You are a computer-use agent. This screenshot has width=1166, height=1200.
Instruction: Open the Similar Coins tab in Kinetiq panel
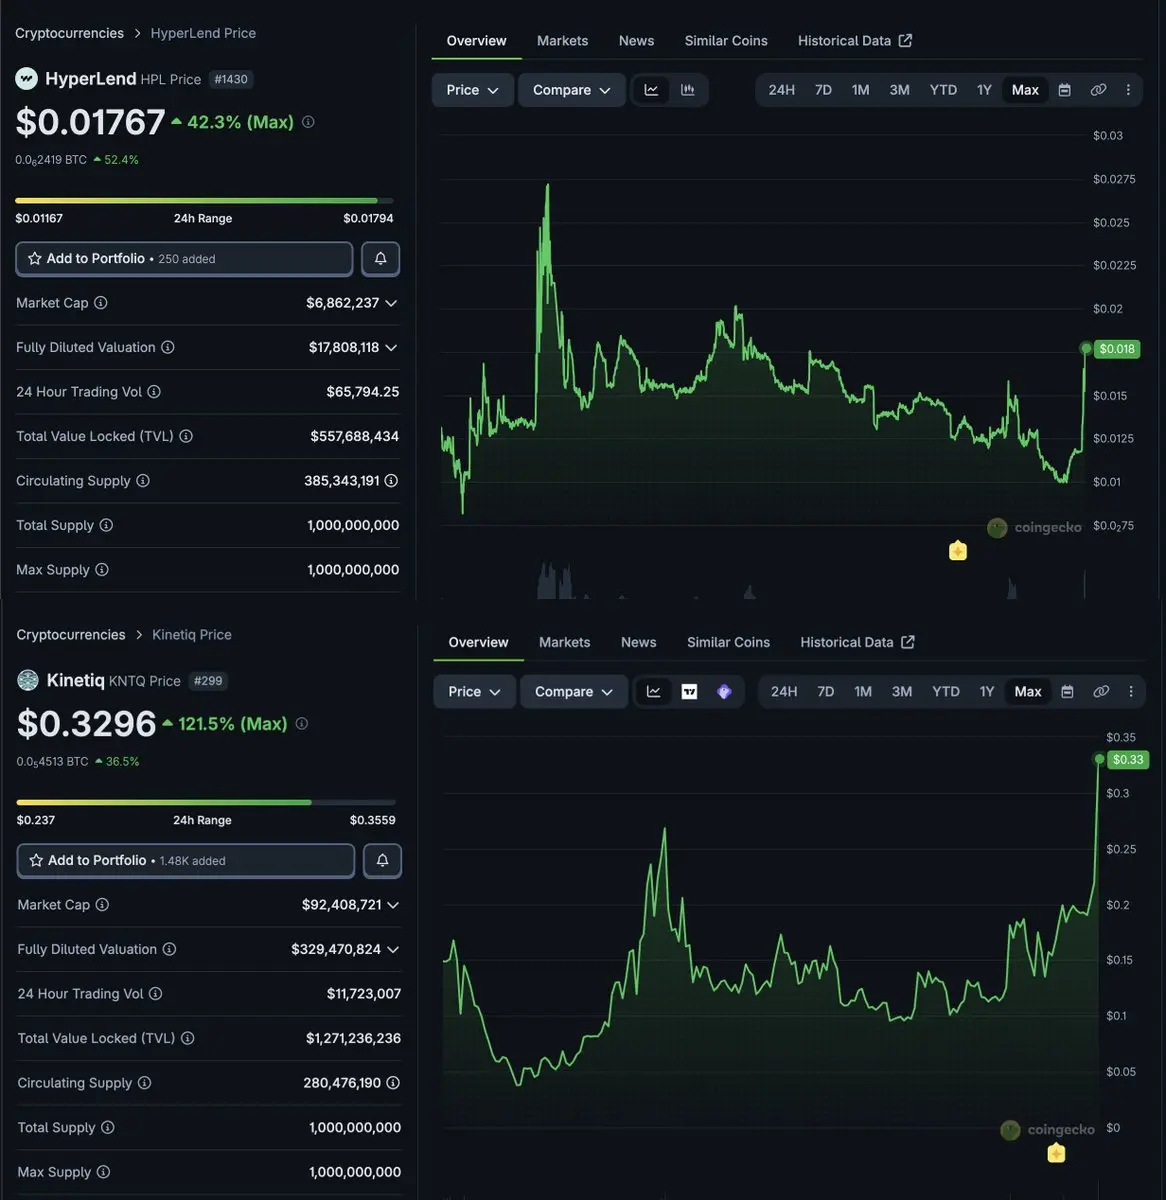pyautogui.click(x=728, y=643)
